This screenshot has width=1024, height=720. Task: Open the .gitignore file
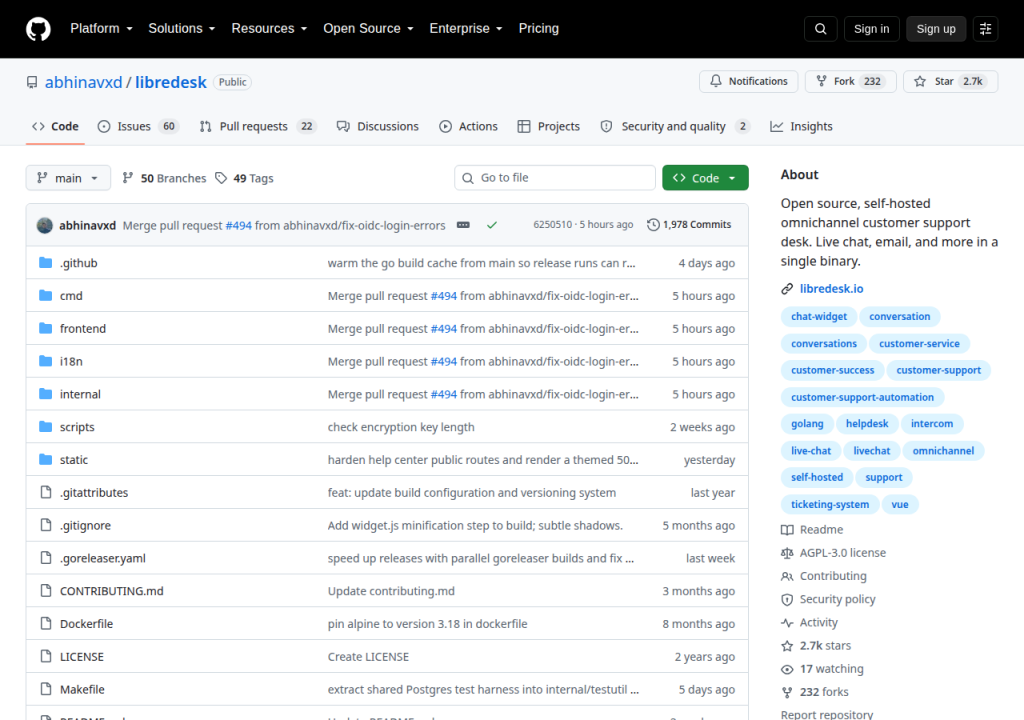coord(86,525)
